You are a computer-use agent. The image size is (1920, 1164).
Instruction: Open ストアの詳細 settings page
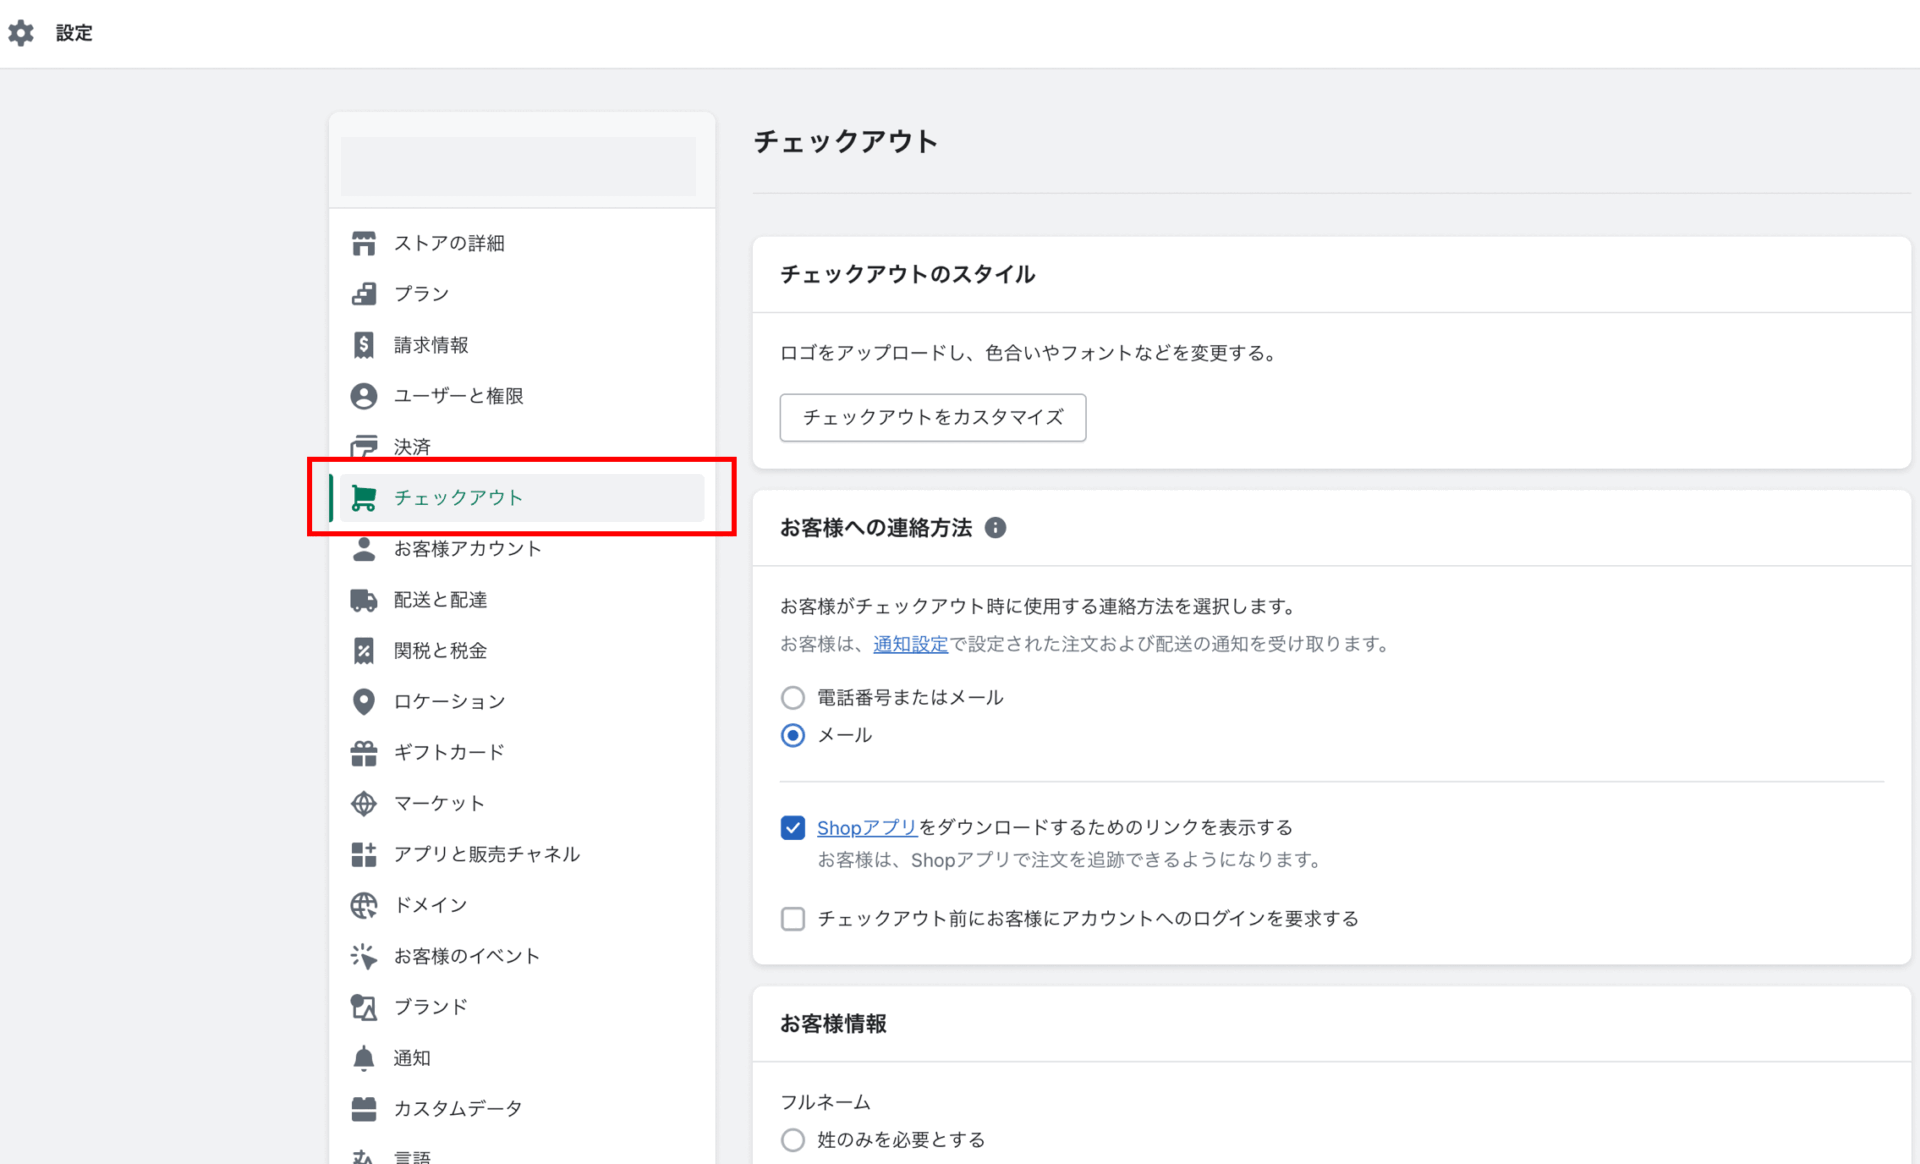pos(522,243)
